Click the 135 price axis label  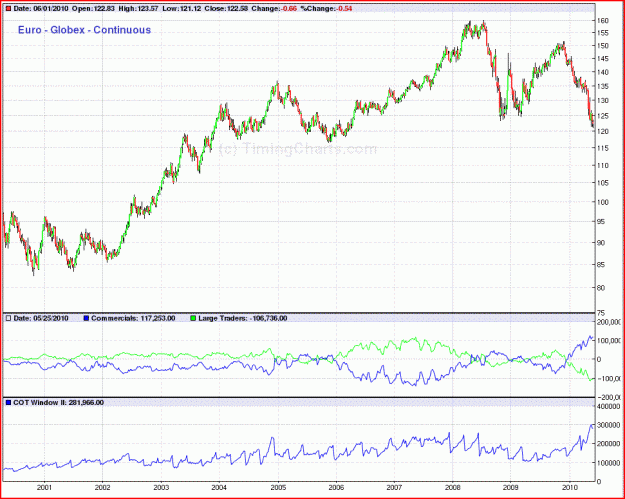coord(603,86)
